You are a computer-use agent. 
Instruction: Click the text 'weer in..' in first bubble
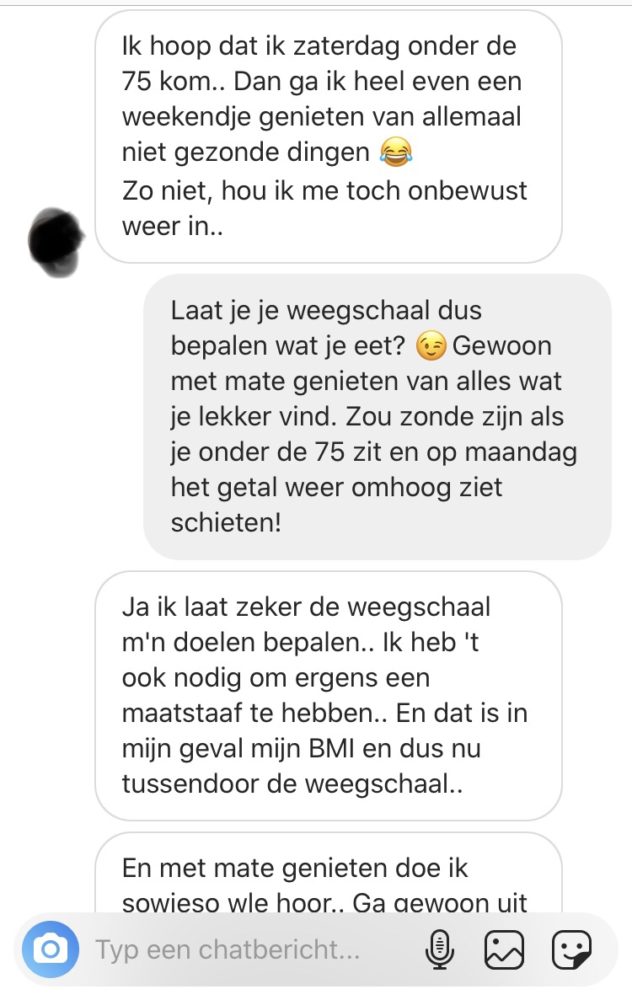point(173,226)
